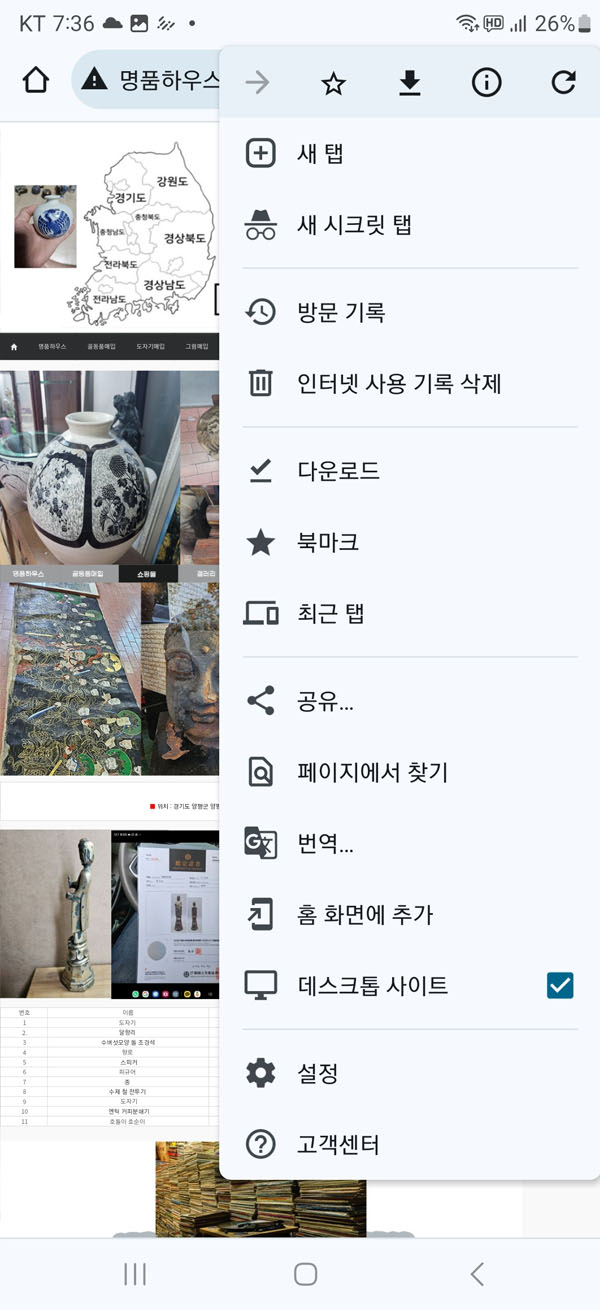This screenshot has height=1310, width=600.
Task: Open the page info circle icon
Action: (487, 83)
